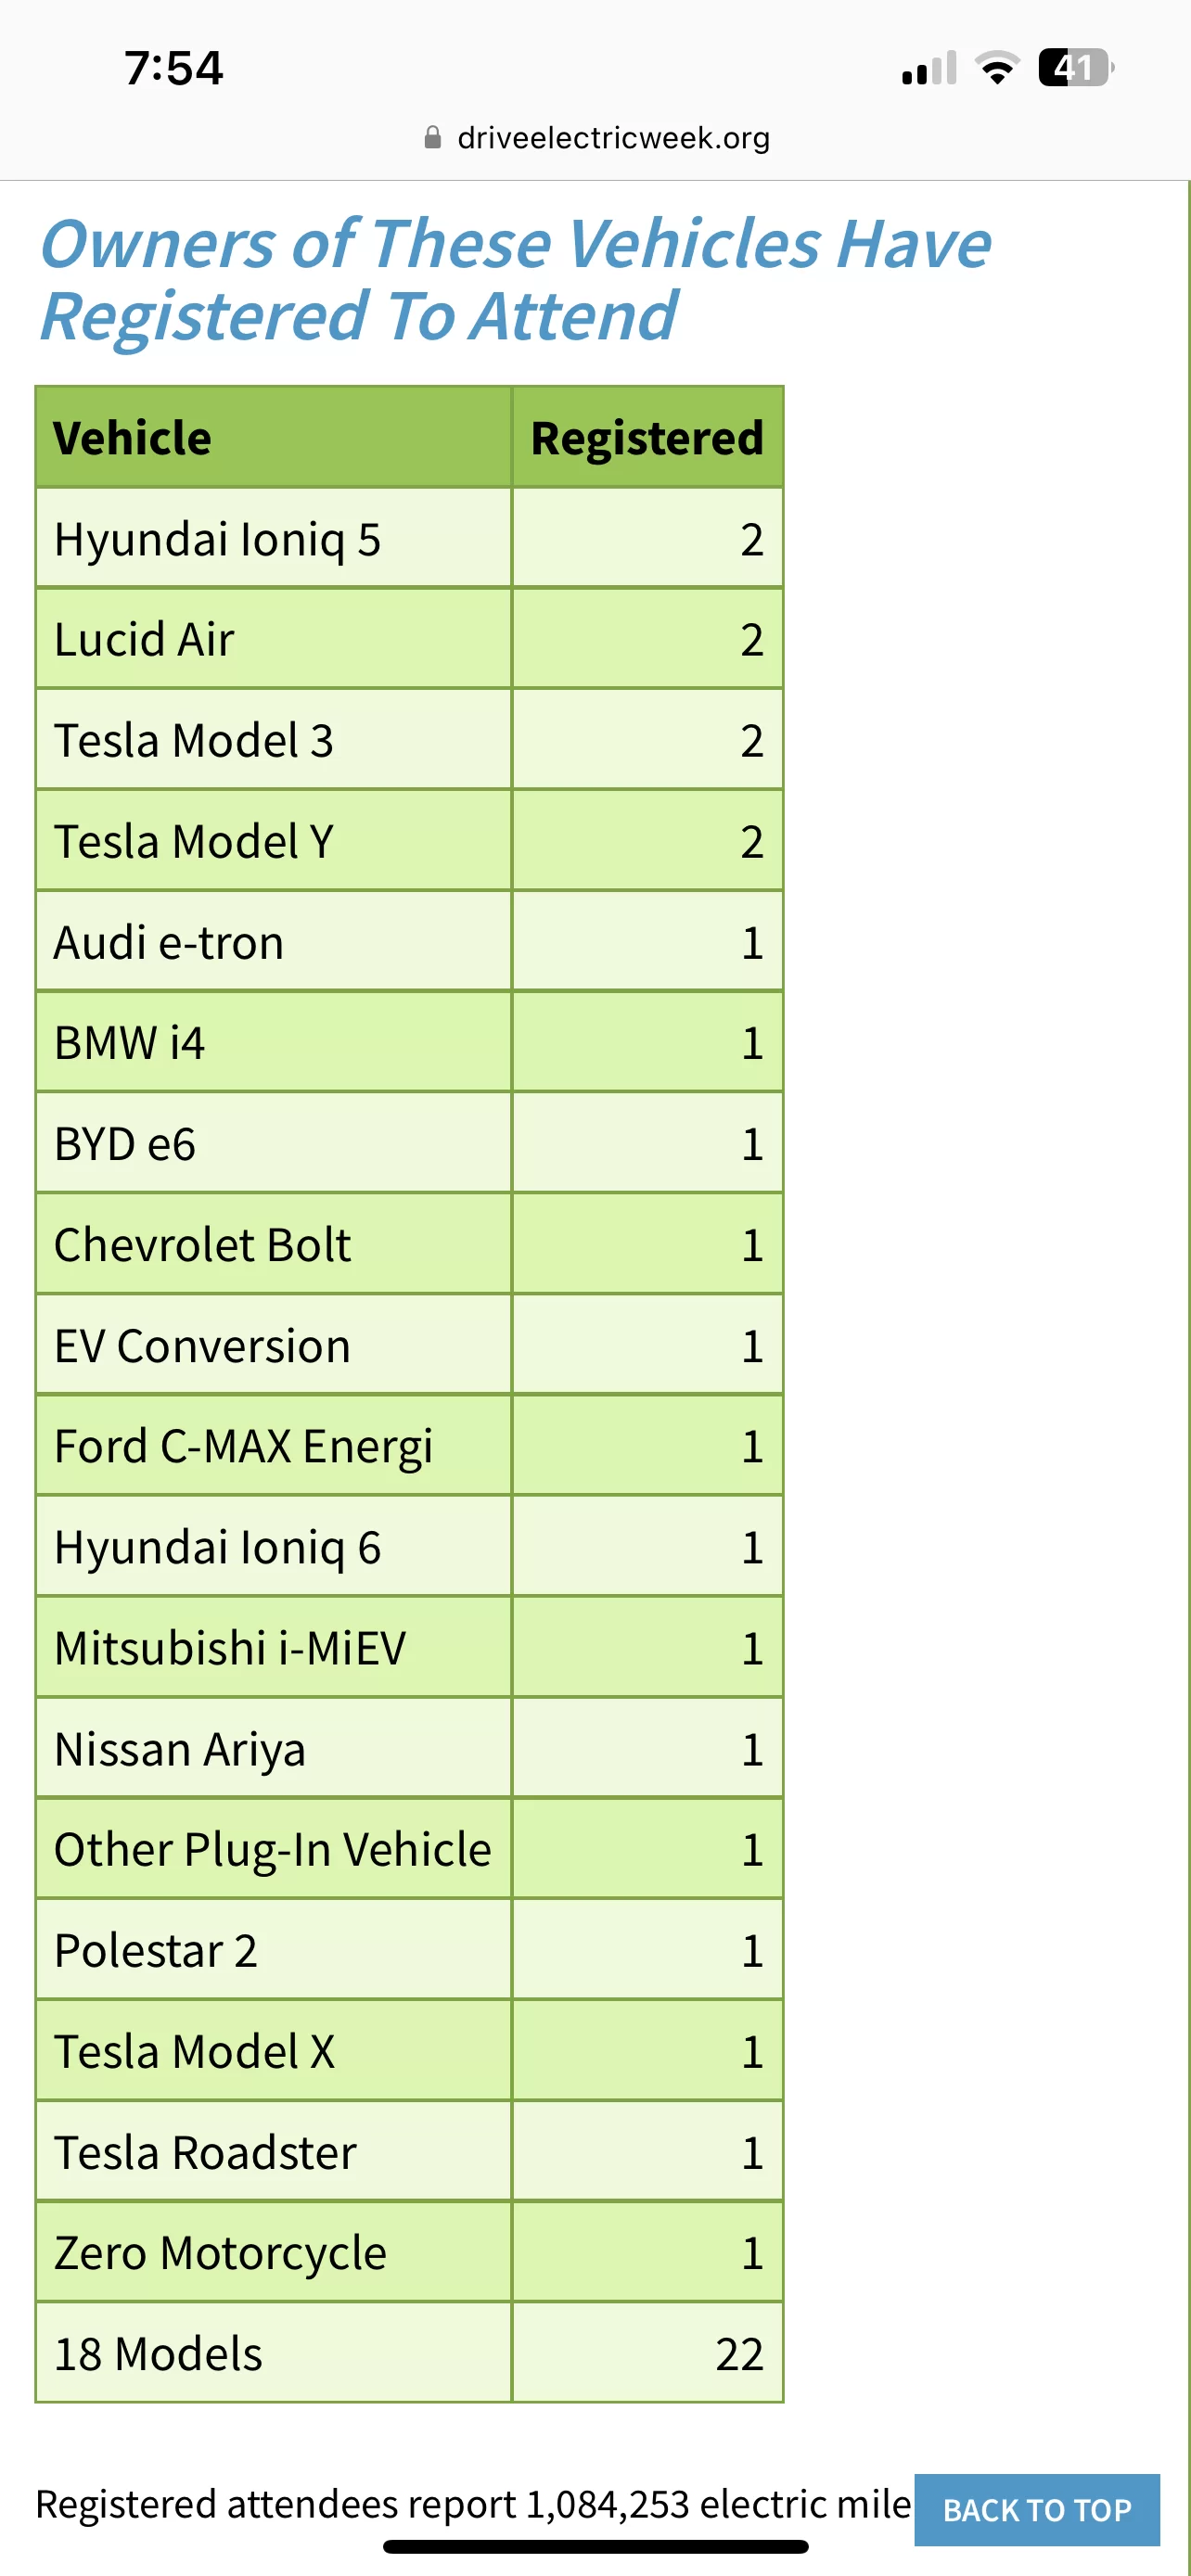1191x2576 pixels.
Task: Click the Chevrolet Bolt row
Action: click(x=409, y=1244)
